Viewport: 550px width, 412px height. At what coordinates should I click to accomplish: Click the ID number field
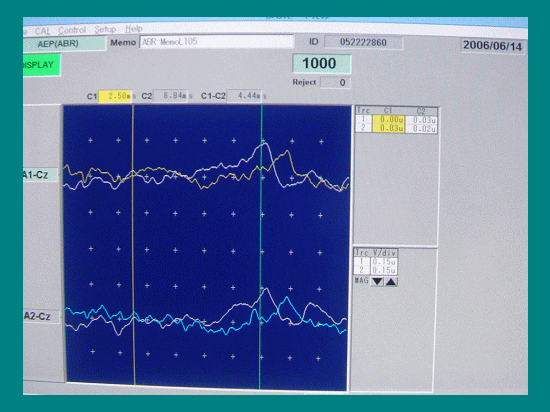(363, 42)
